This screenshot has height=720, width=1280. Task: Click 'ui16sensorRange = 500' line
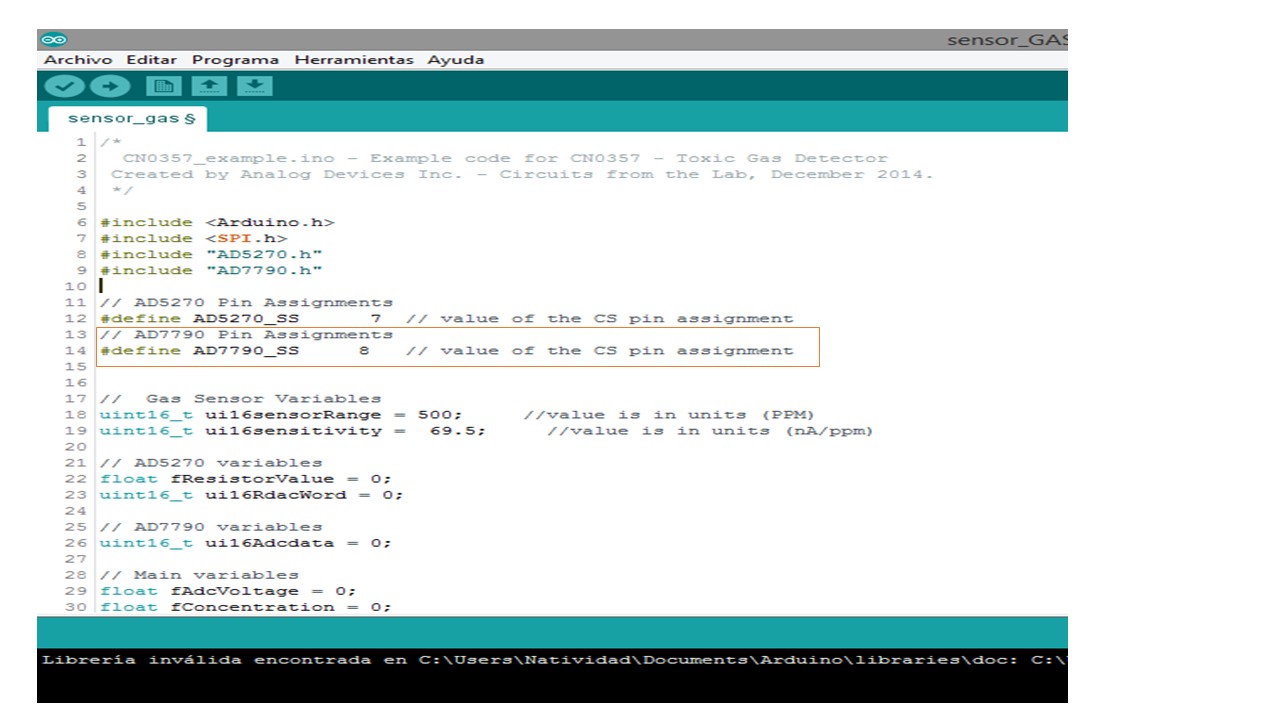point(457,415)
